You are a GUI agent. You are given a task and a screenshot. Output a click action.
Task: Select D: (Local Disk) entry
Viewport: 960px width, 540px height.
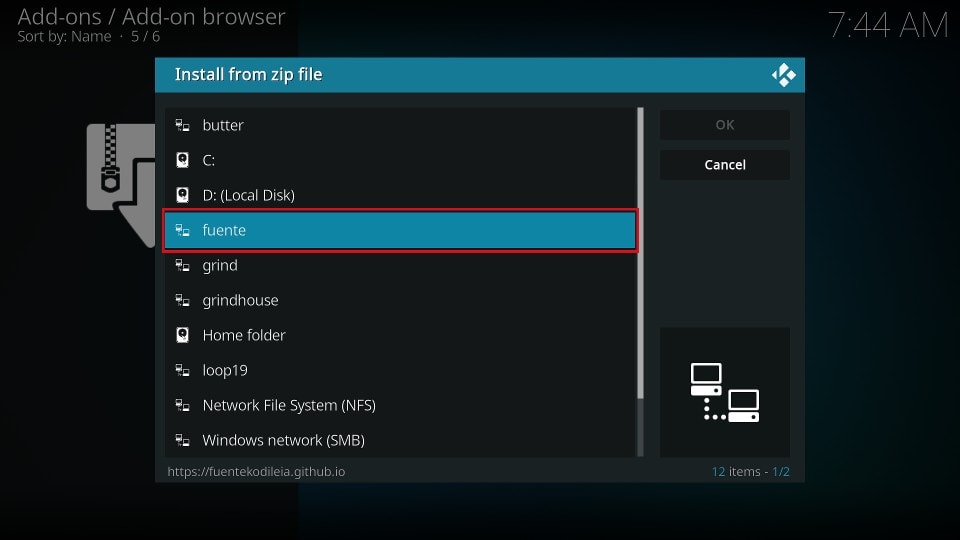400,195
